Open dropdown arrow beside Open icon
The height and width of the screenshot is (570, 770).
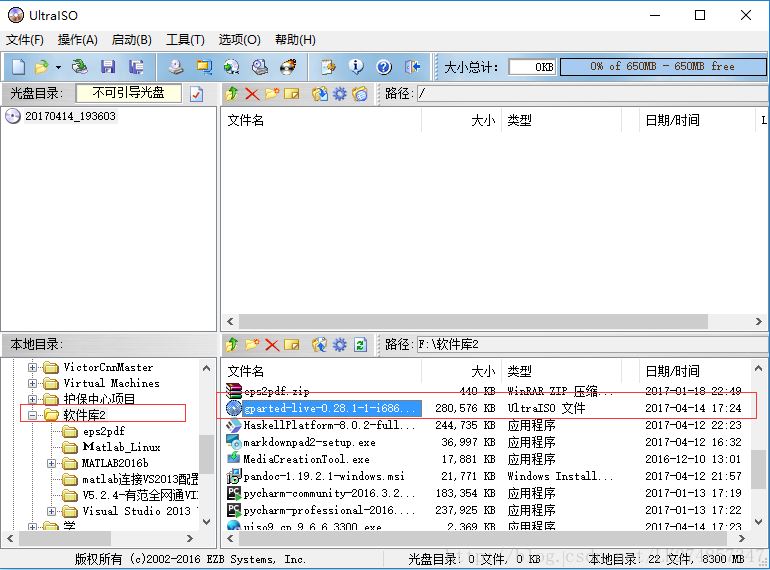click(x=58, y=67)
